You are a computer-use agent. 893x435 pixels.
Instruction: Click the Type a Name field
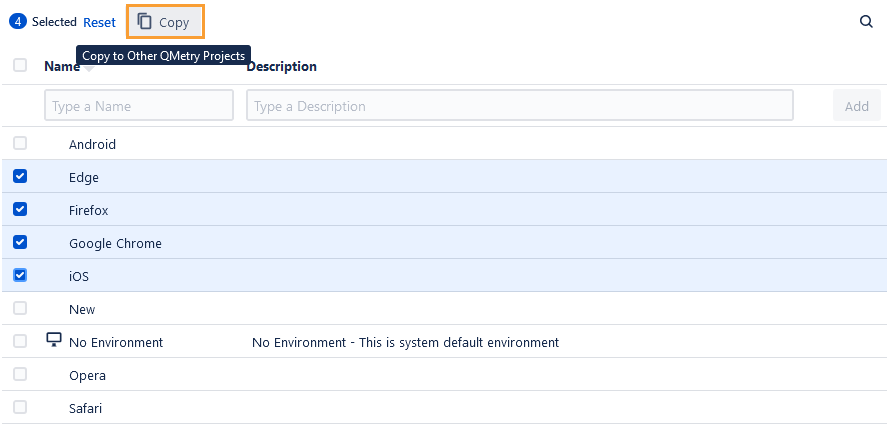[x=139, y=106]
